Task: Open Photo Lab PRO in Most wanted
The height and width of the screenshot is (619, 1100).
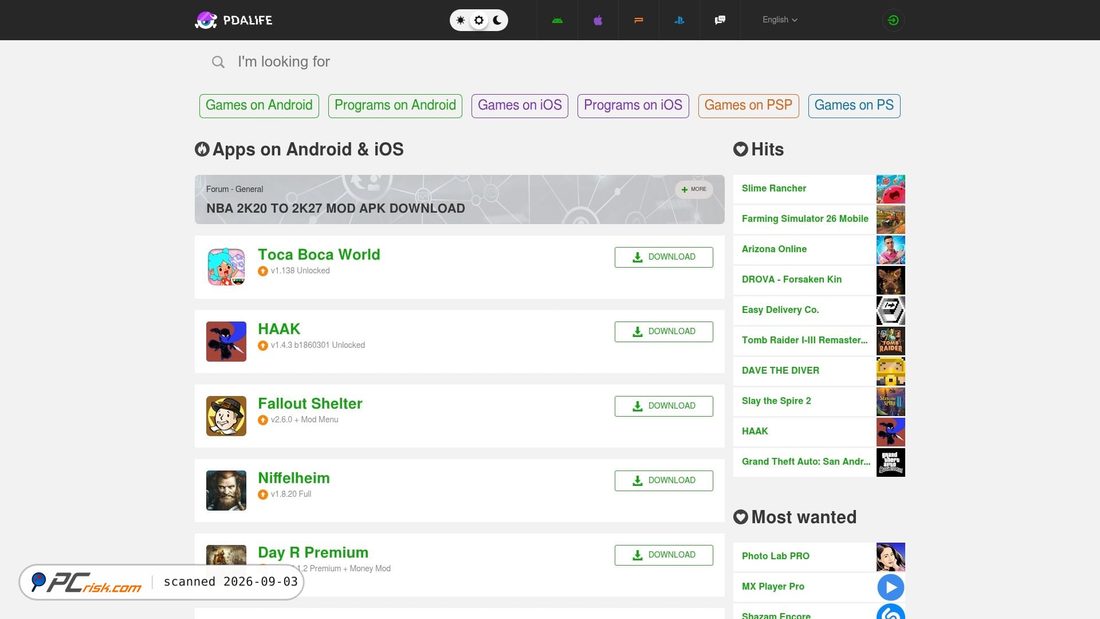Action: 775,556
